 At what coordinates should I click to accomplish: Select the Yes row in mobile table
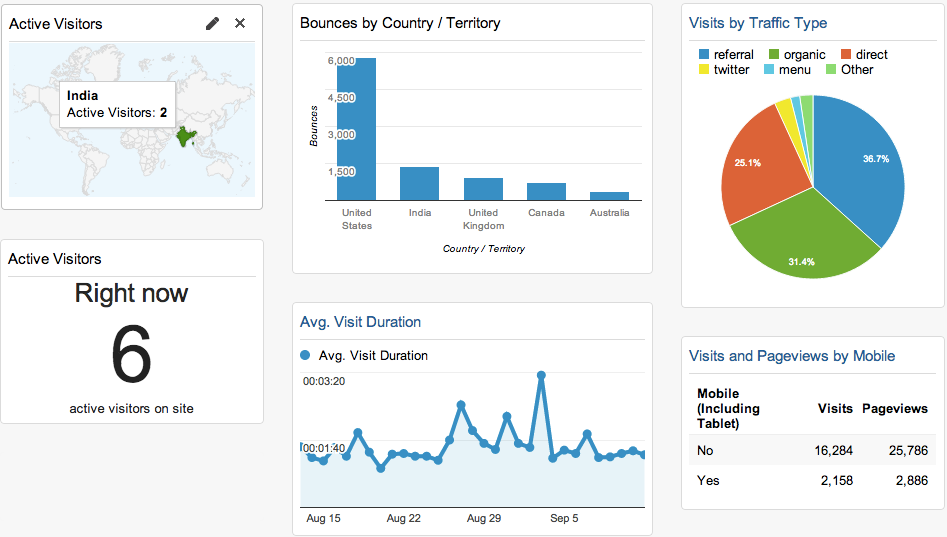[x=812, y=480]
